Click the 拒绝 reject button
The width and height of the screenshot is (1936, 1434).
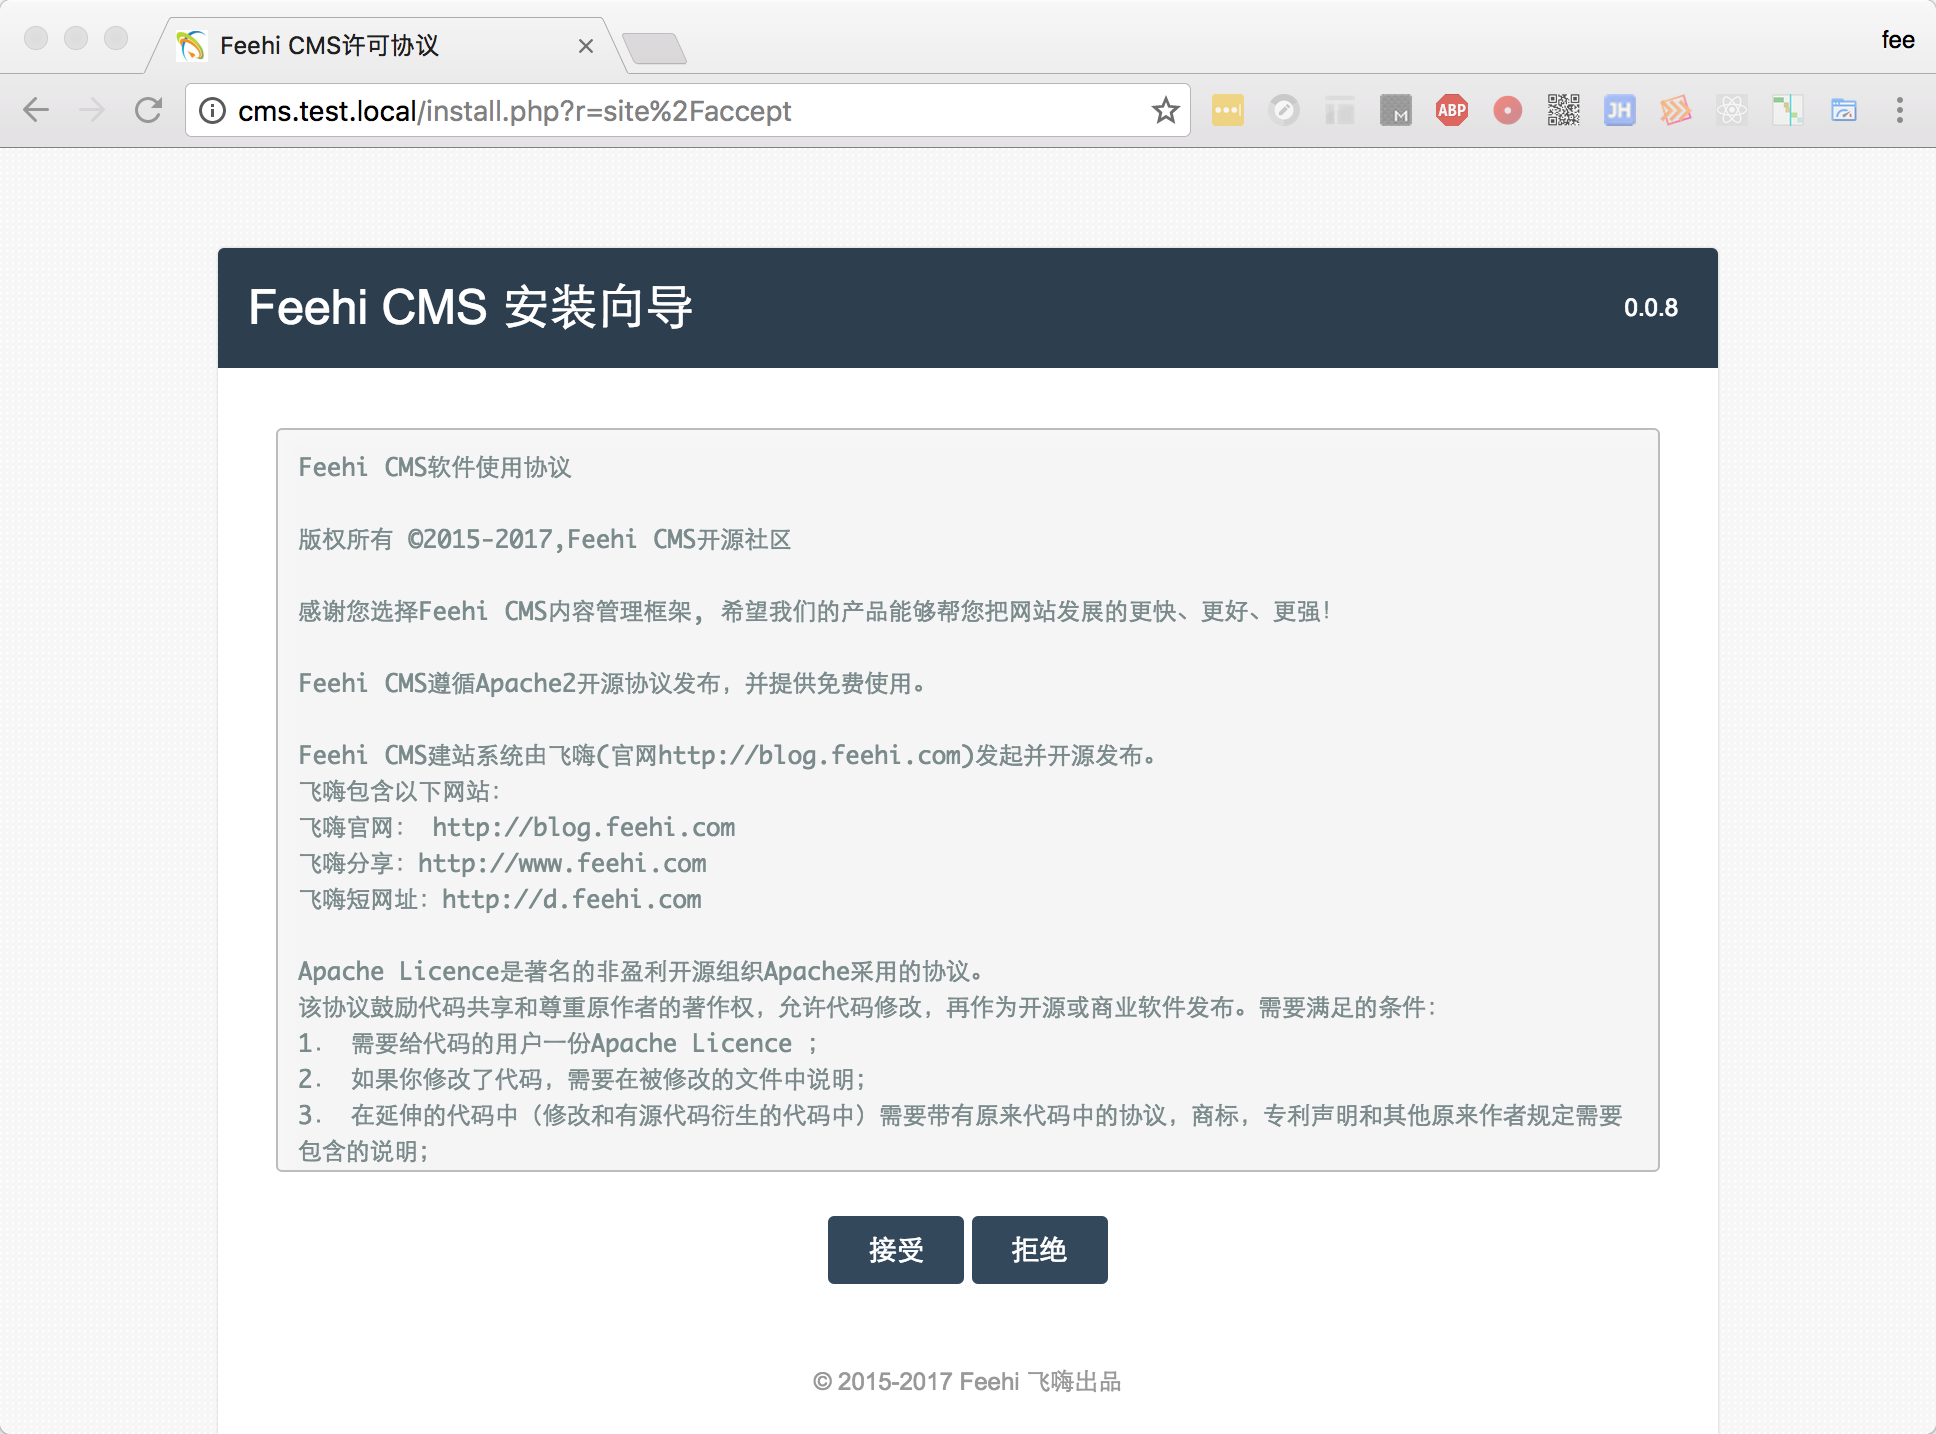[1039, 1249]
